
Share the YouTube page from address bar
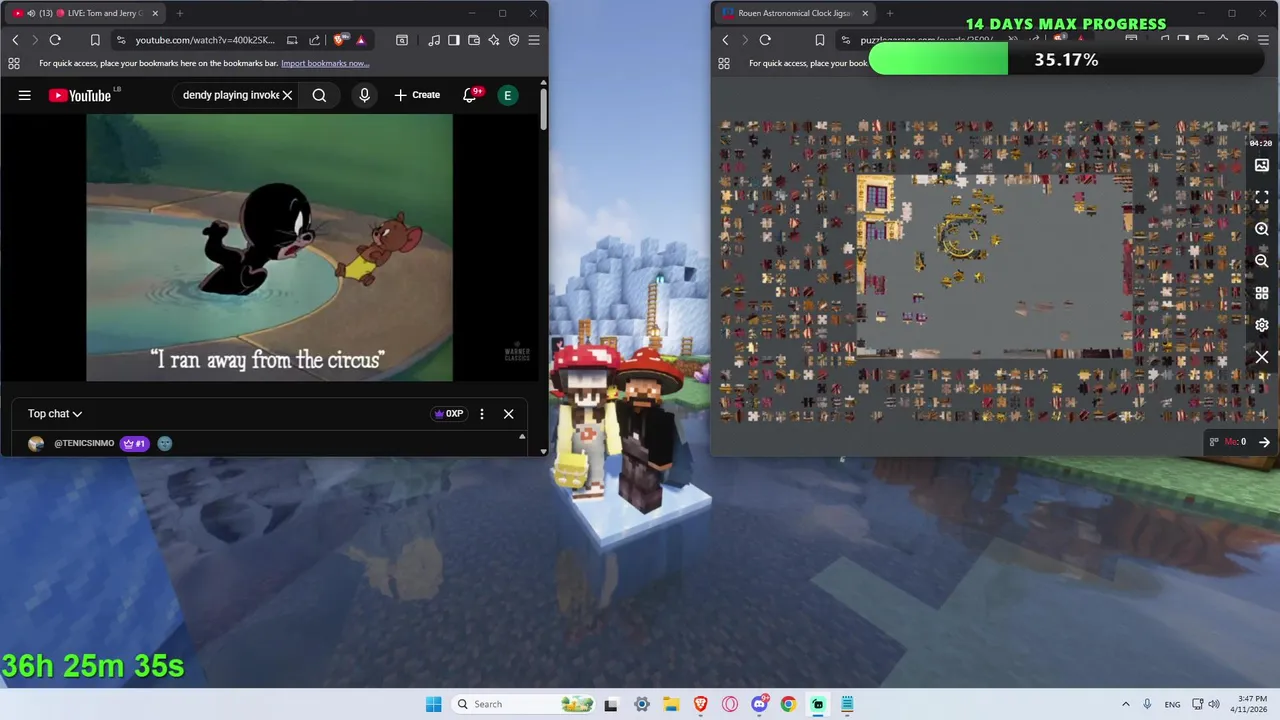tap(314, 40)
